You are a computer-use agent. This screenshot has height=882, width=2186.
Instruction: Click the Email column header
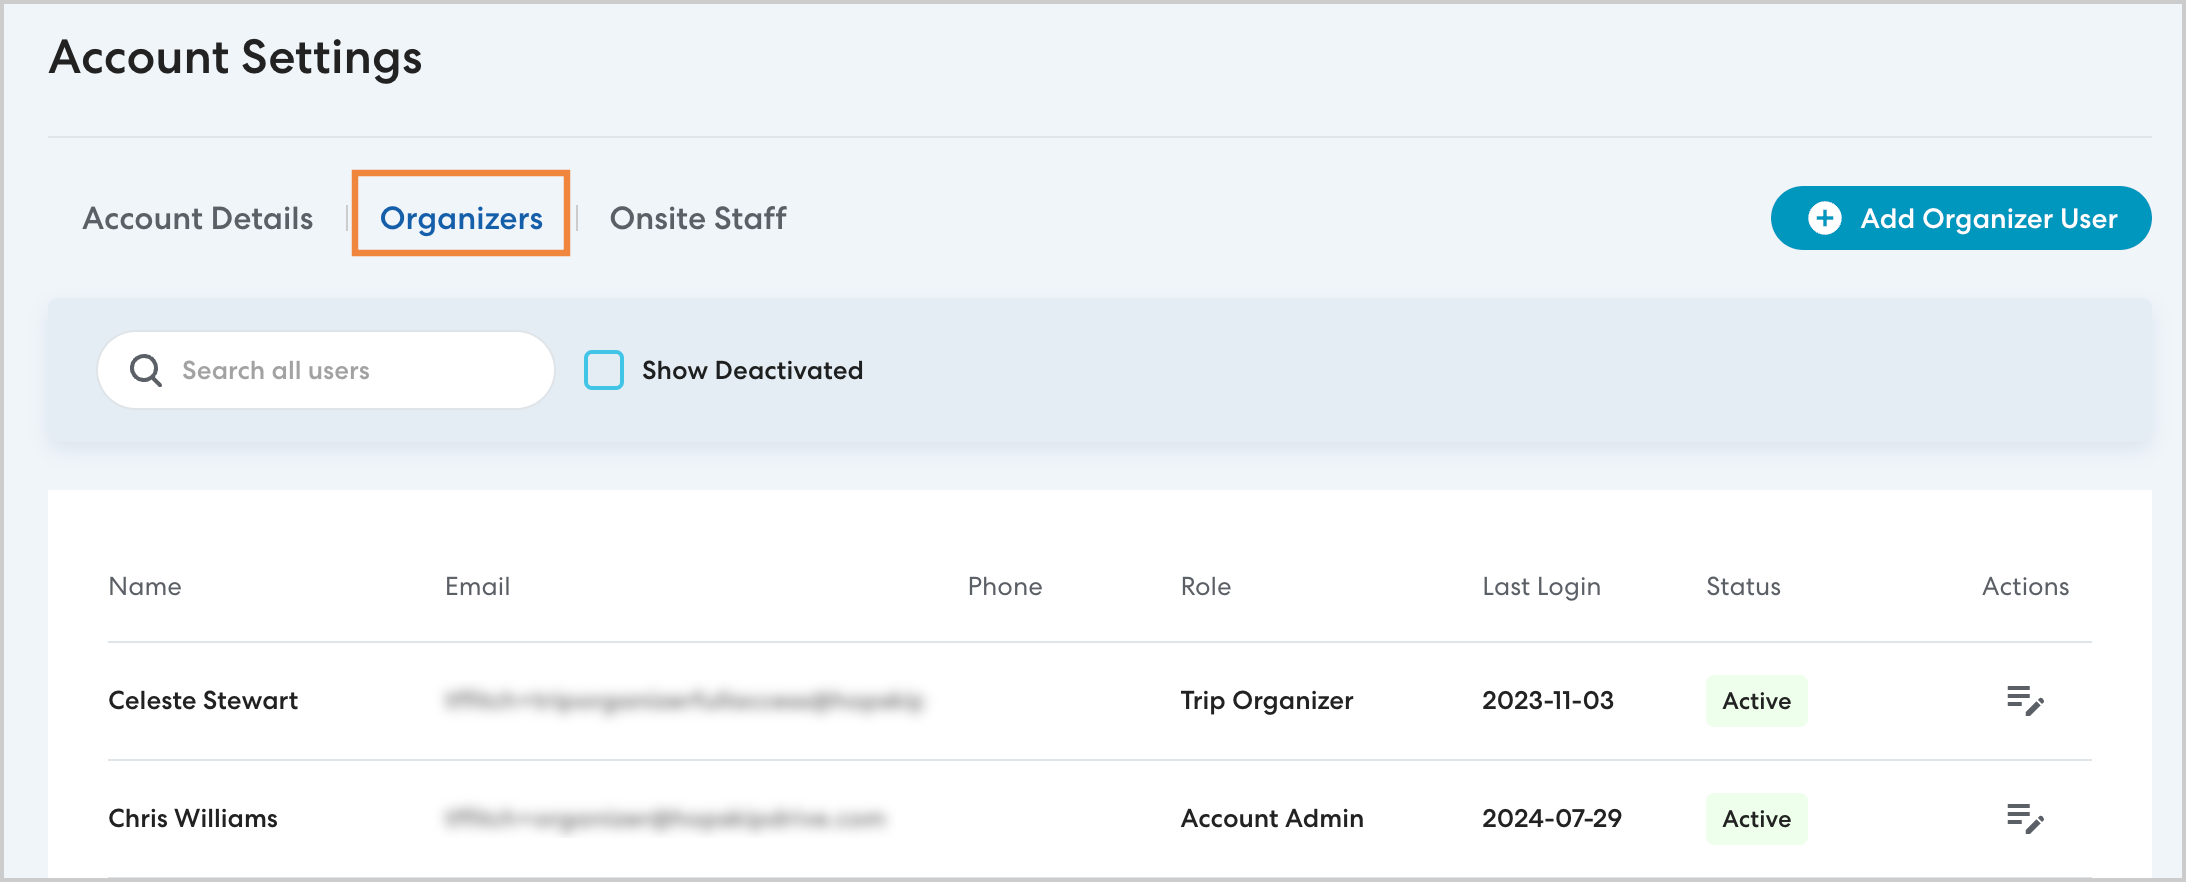pyautogui.click(x=477, y=587)
